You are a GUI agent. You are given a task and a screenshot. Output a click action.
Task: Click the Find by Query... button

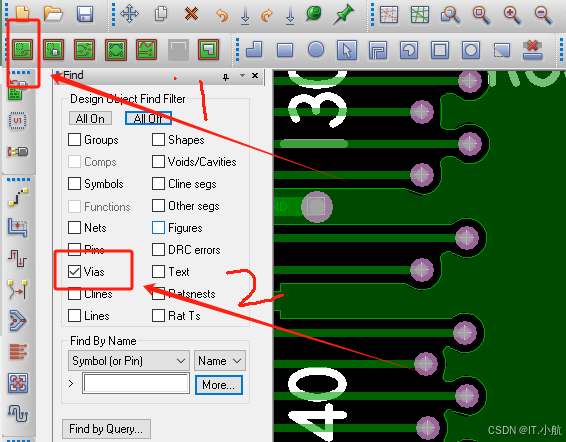pyautogui.click(x=106, y=429)
